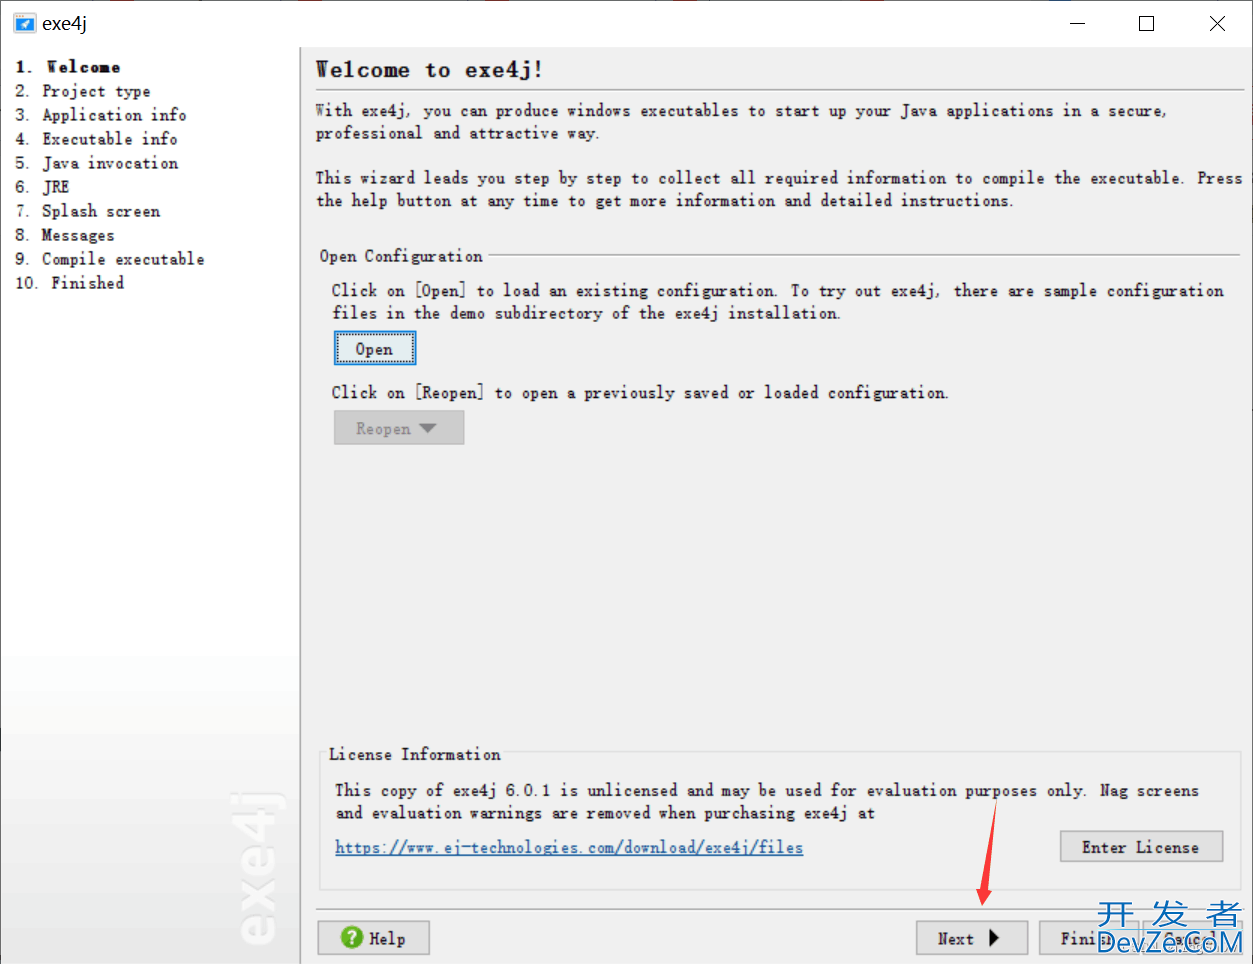
Task: Choose step 6 JRE in the step list
Action: point(42,187)
